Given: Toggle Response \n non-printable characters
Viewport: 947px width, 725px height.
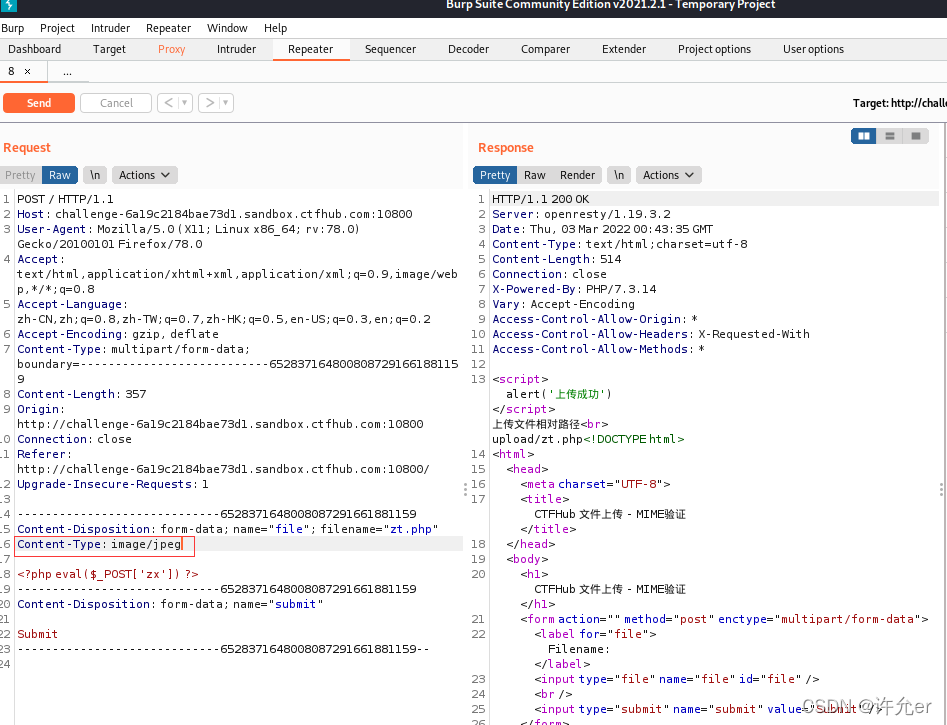Looking at the screenshot, I should click(x=618, y=175).
